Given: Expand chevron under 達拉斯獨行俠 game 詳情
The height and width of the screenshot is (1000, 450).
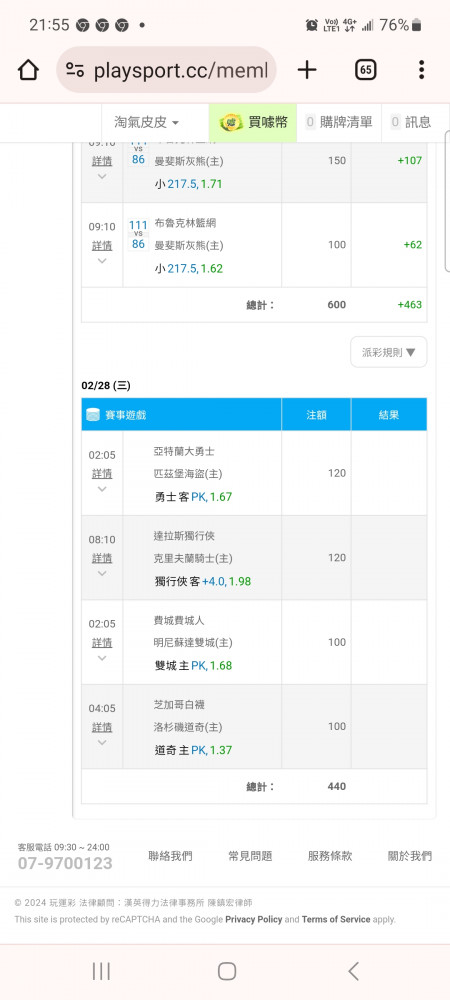Looking at the screenshot, I should click(x=102, y=573).
